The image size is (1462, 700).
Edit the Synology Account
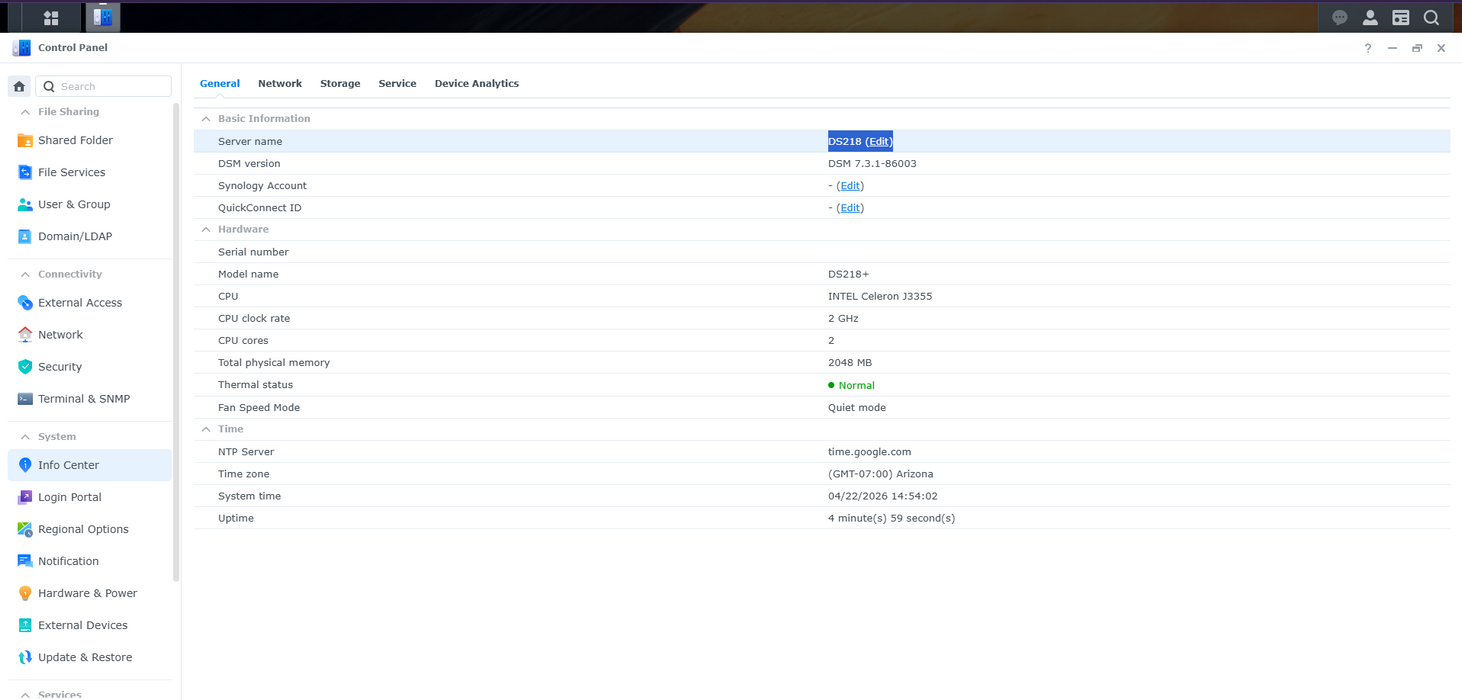(849, 185)
